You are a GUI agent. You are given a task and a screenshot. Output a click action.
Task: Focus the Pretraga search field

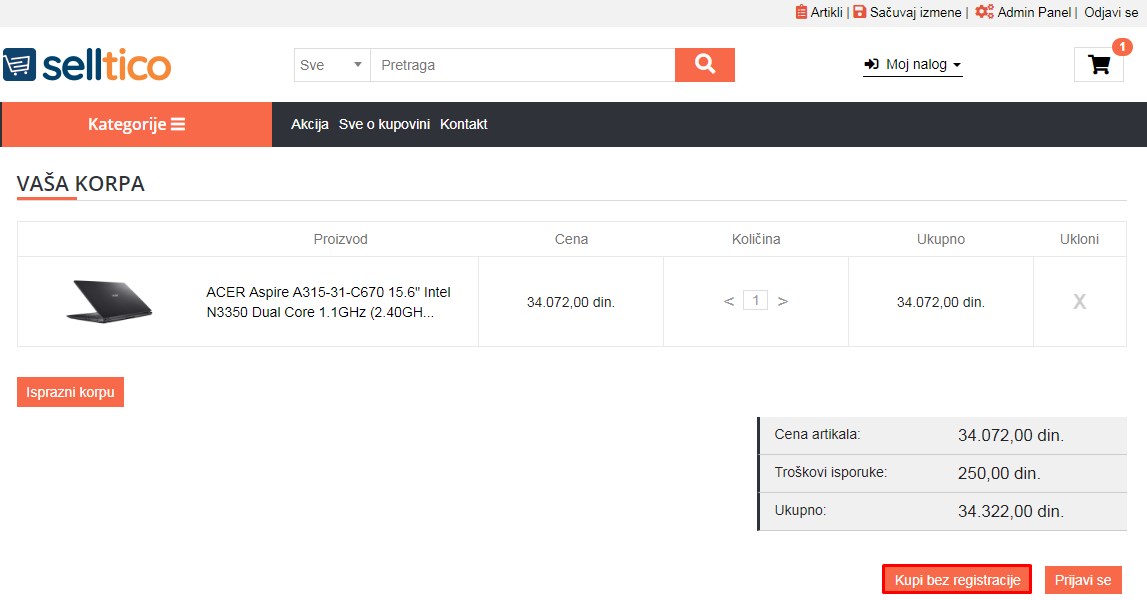point(522,65)
